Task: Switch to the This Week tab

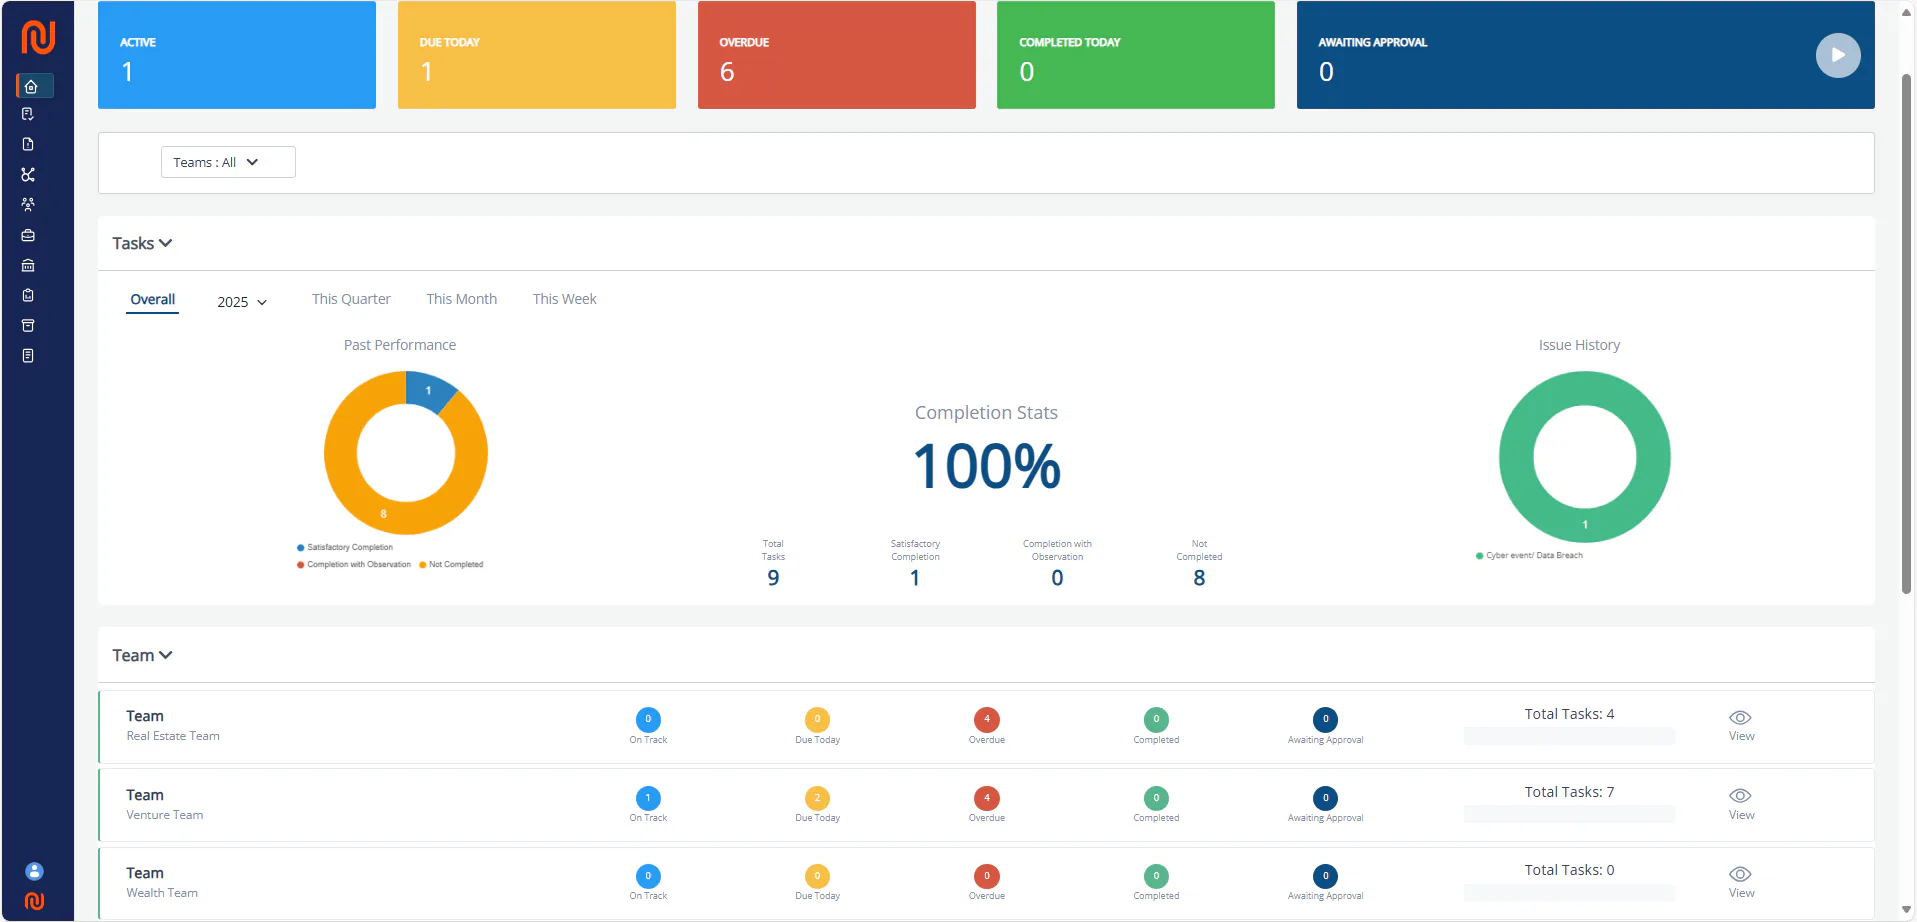Action: [564, 299]
